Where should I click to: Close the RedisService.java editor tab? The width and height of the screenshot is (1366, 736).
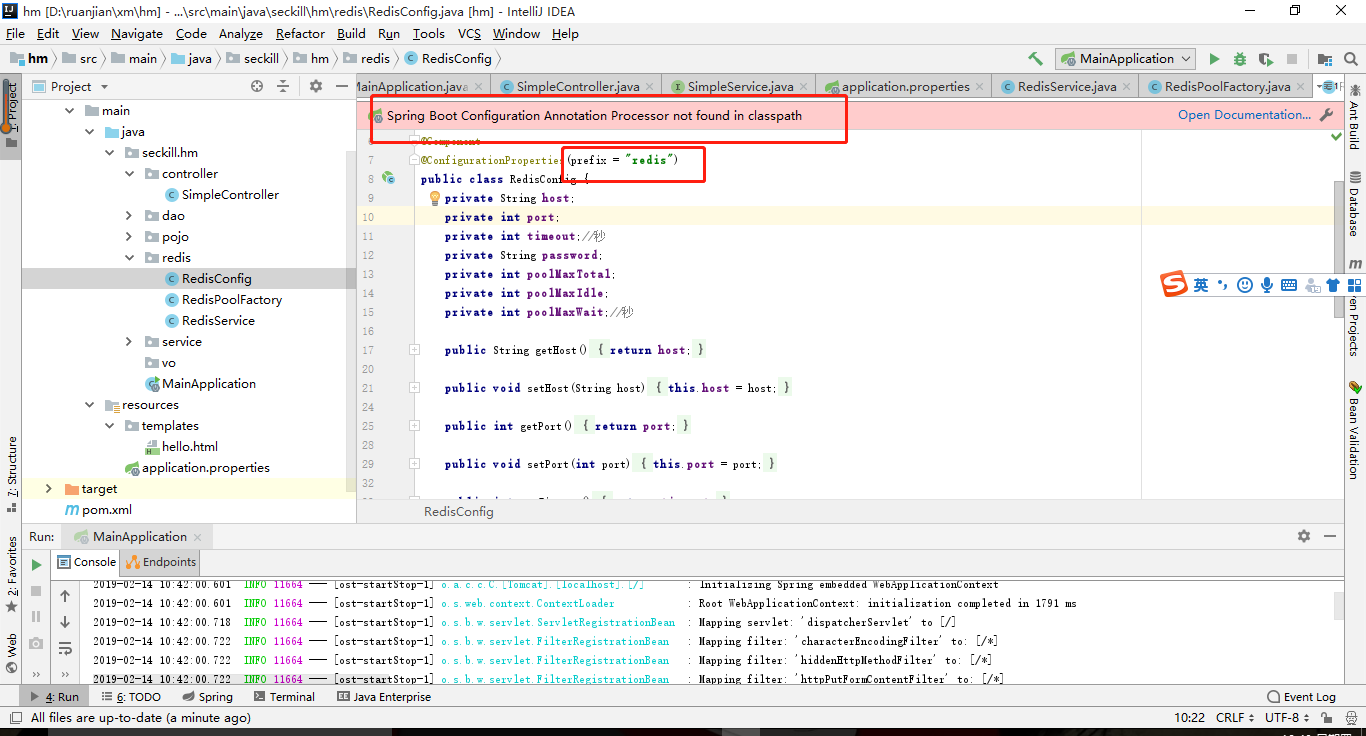1128,87
